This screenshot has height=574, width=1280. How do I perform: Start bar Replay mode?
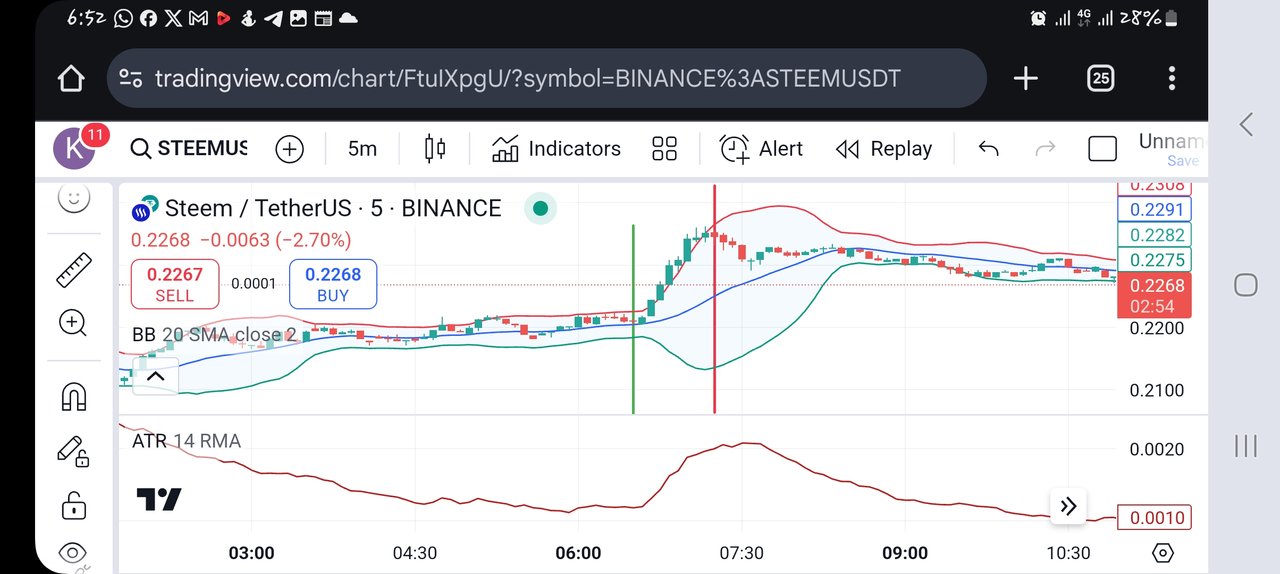pos(884,149)
